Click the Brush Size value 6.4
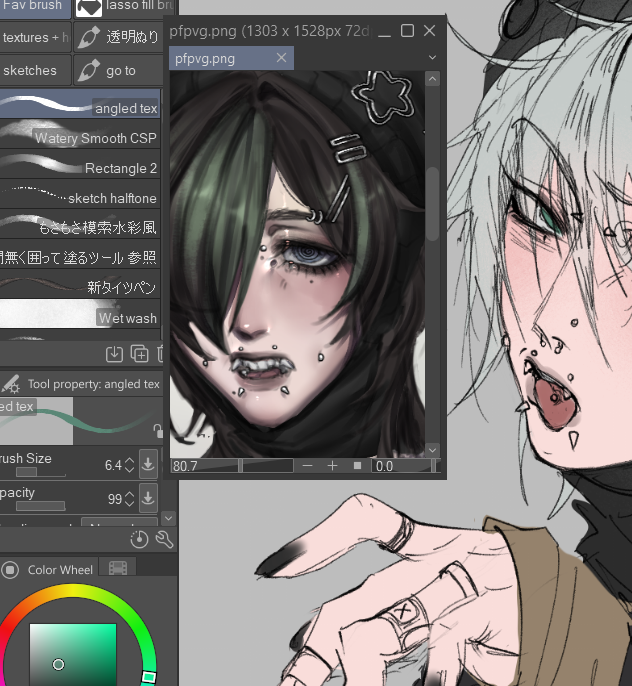This screenshot has height=686, width=632. pyautogui.click(x=113, y=465)
